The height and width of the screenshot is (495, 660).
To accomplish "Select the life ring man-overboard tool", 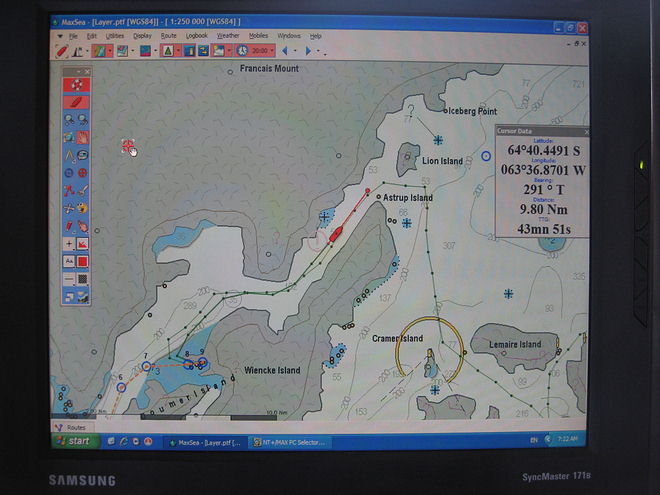I will (x=76, y=85).
